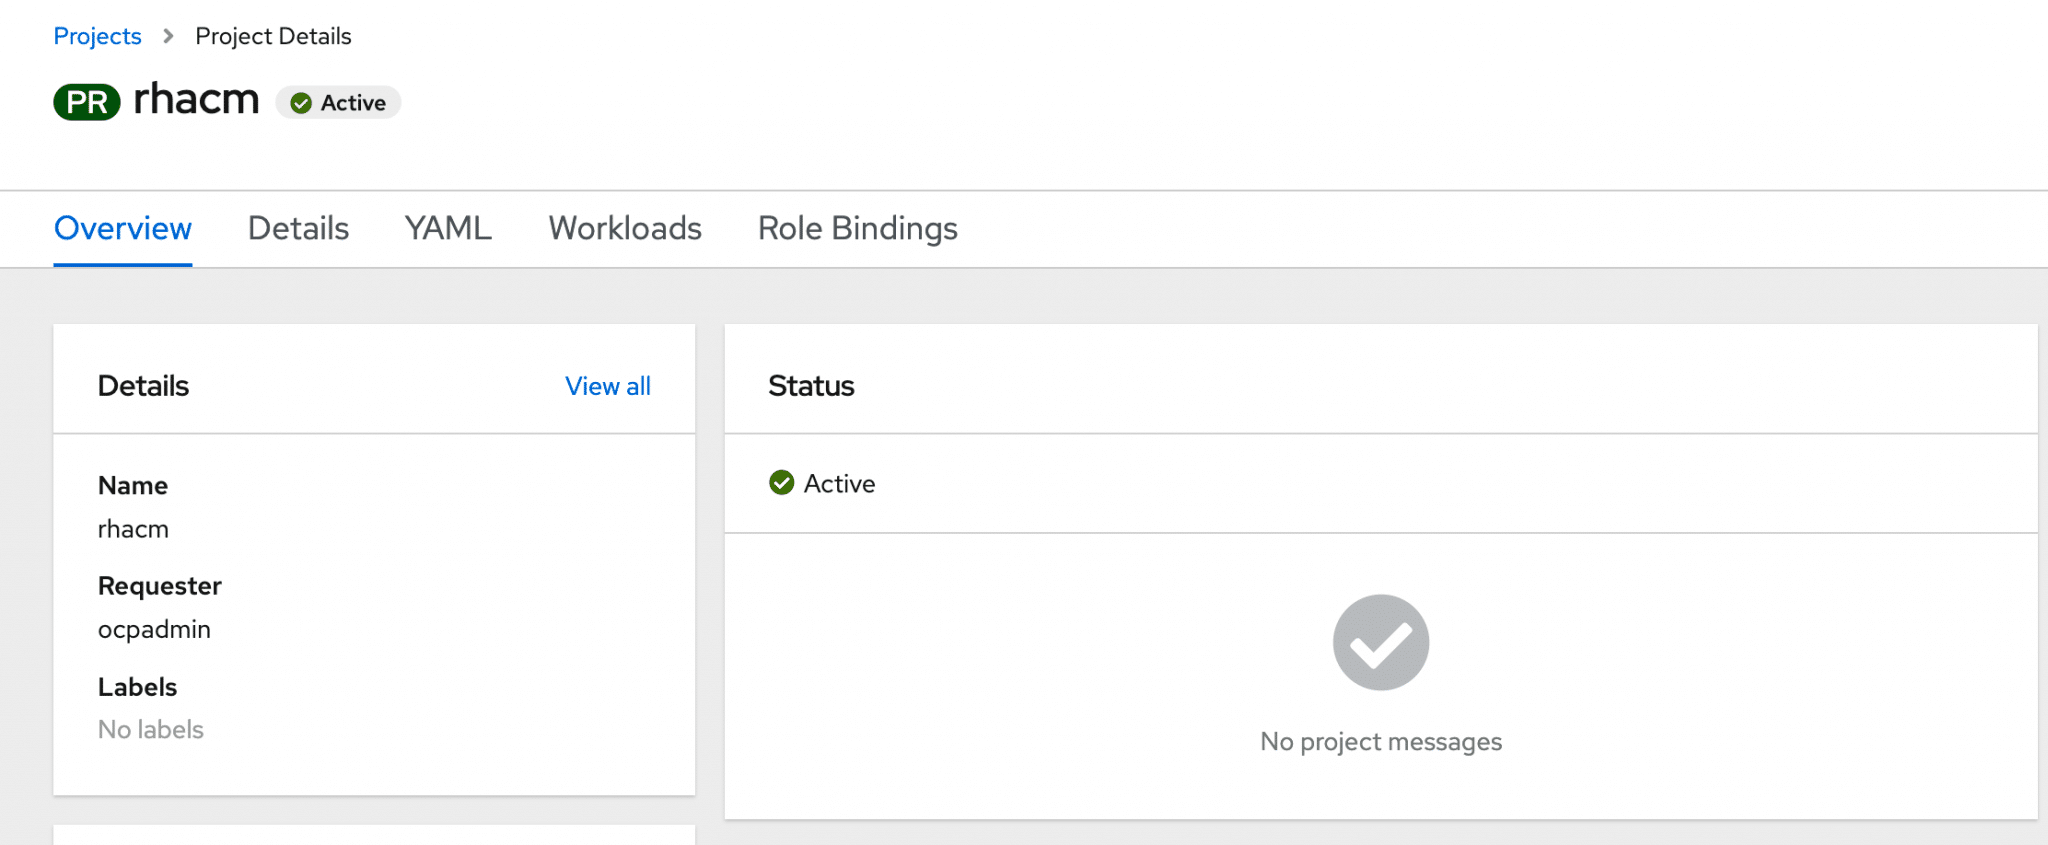Click the gray checkmark above No project messages
This screenshot has height=845, width=2048.
[x=1380, y=642]
